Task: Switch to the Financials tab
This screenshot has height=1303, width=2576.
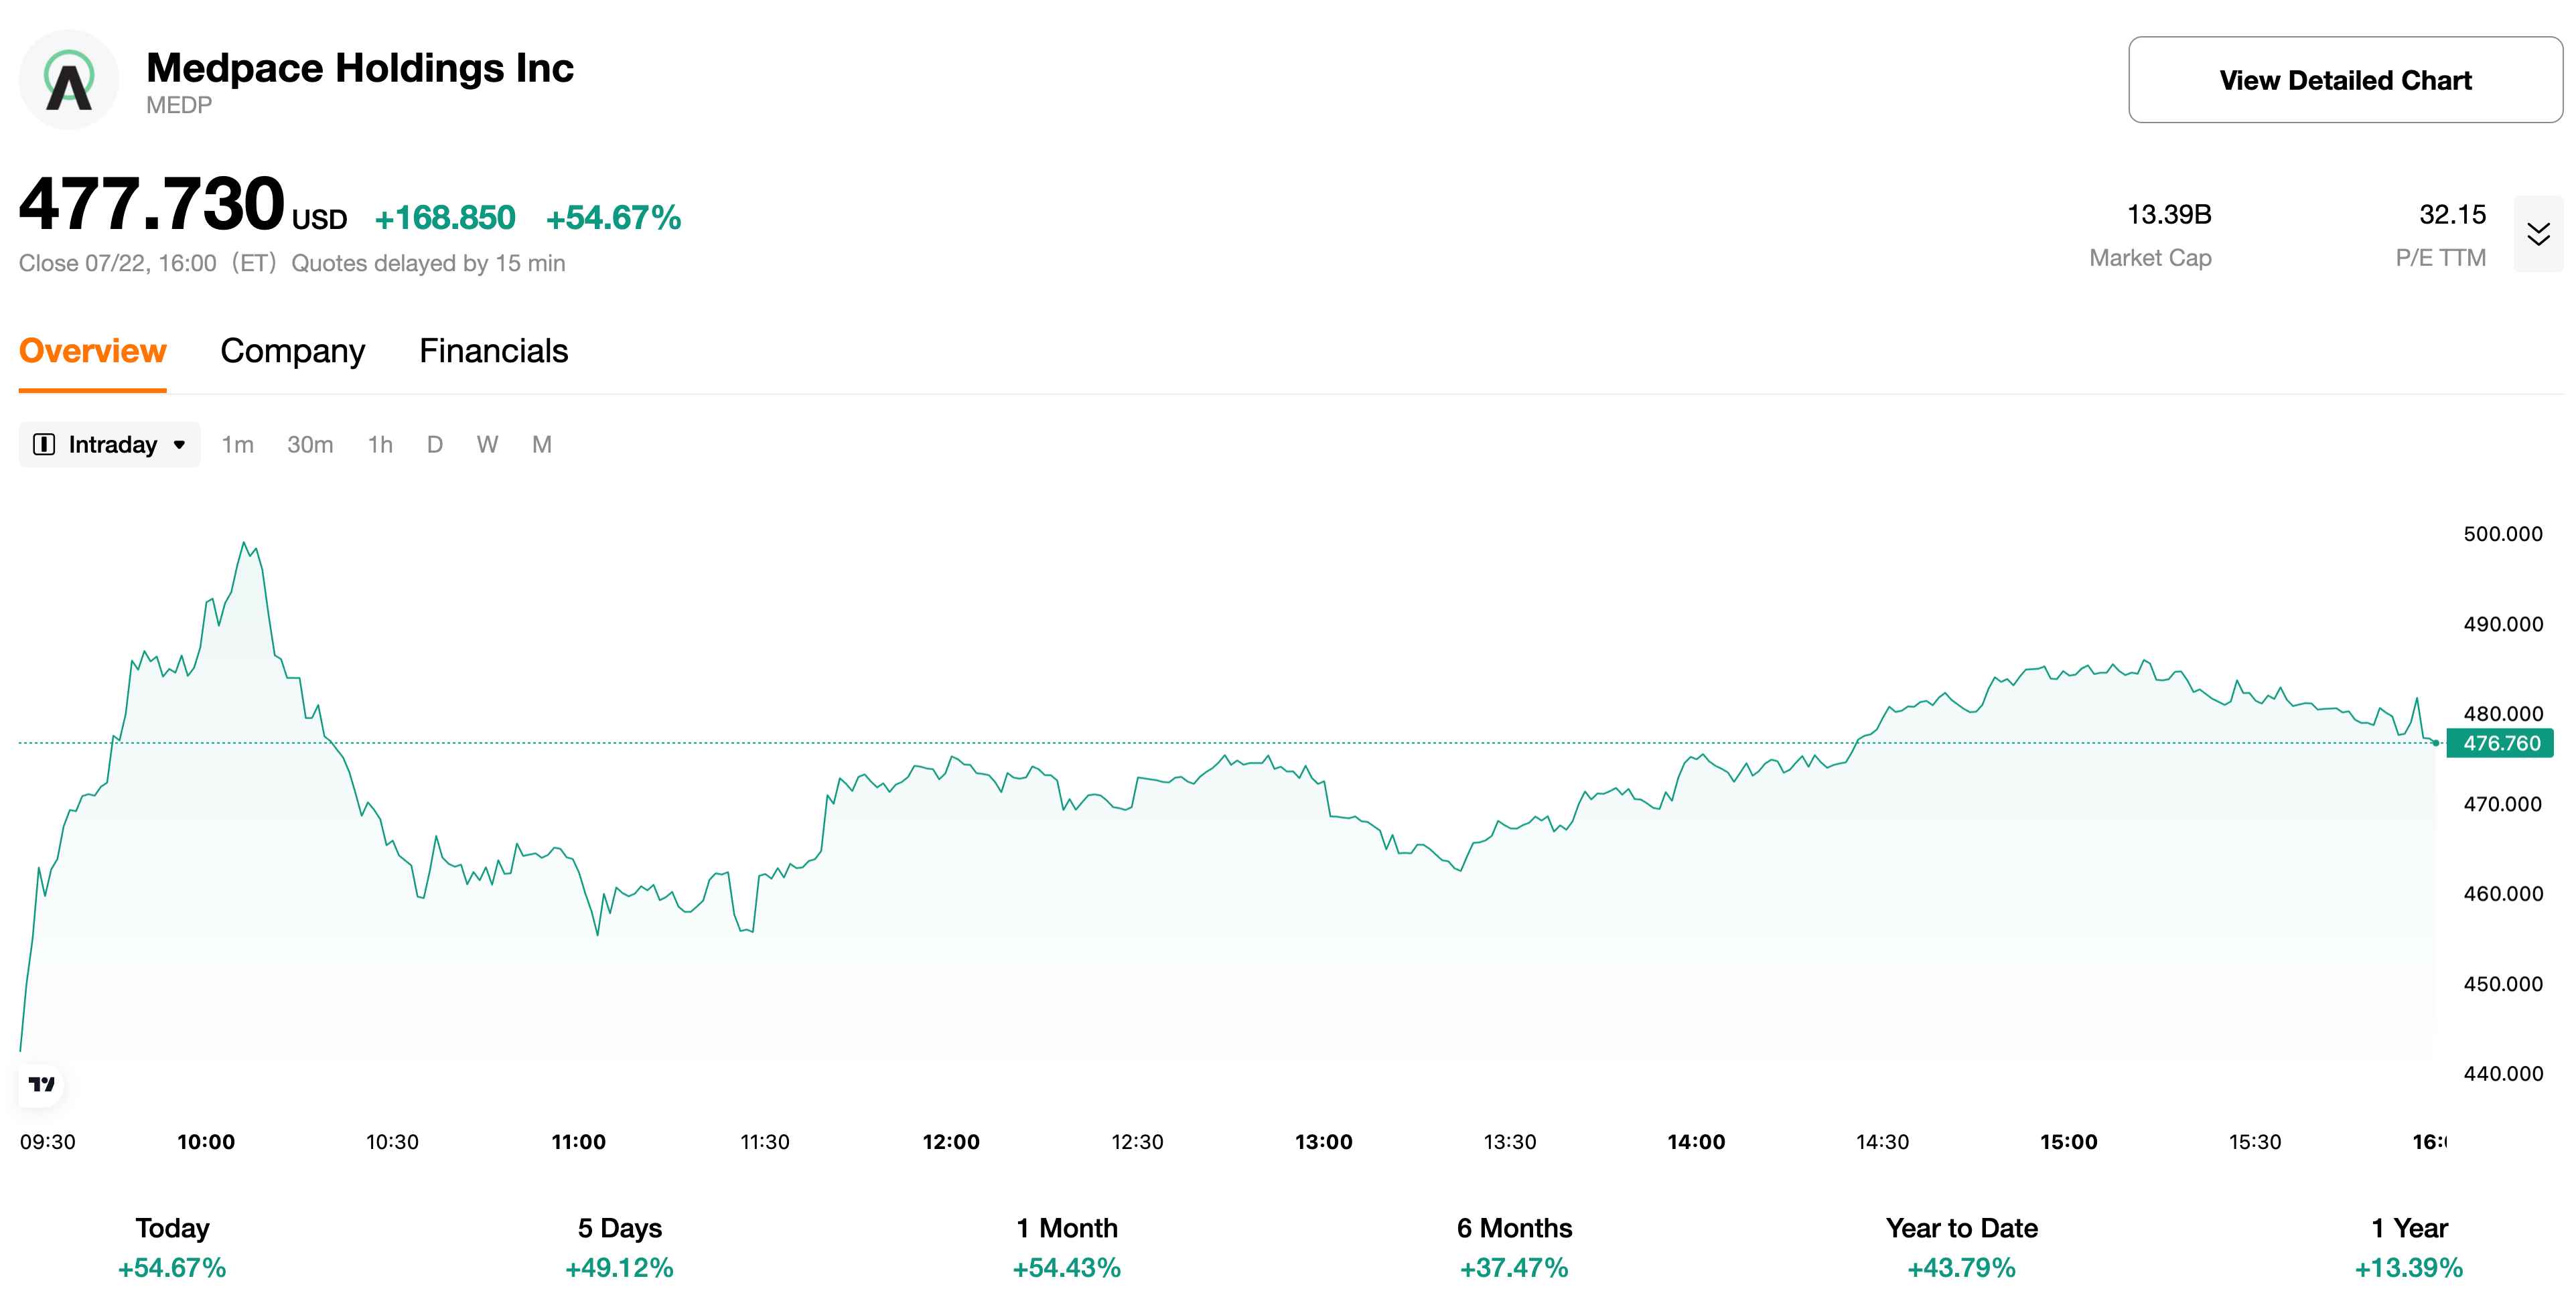Action: (493, 351)
